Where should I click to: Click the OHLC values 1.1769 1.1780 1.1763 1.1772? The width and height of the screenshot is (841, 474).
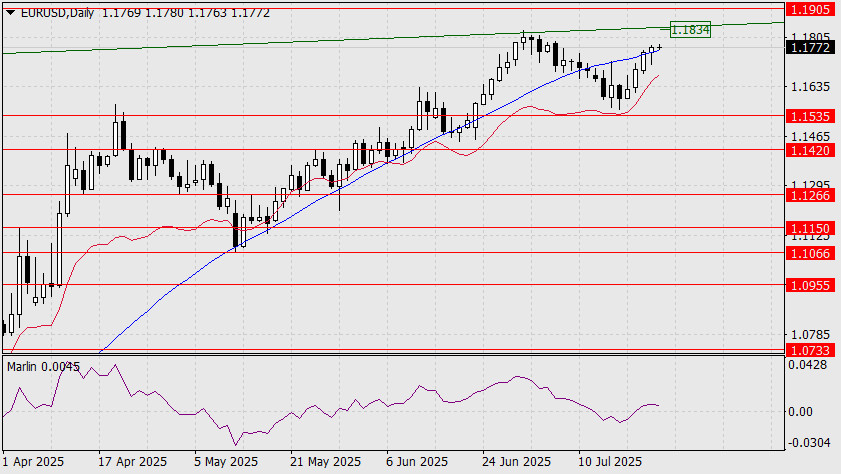[x=186, y=12]
